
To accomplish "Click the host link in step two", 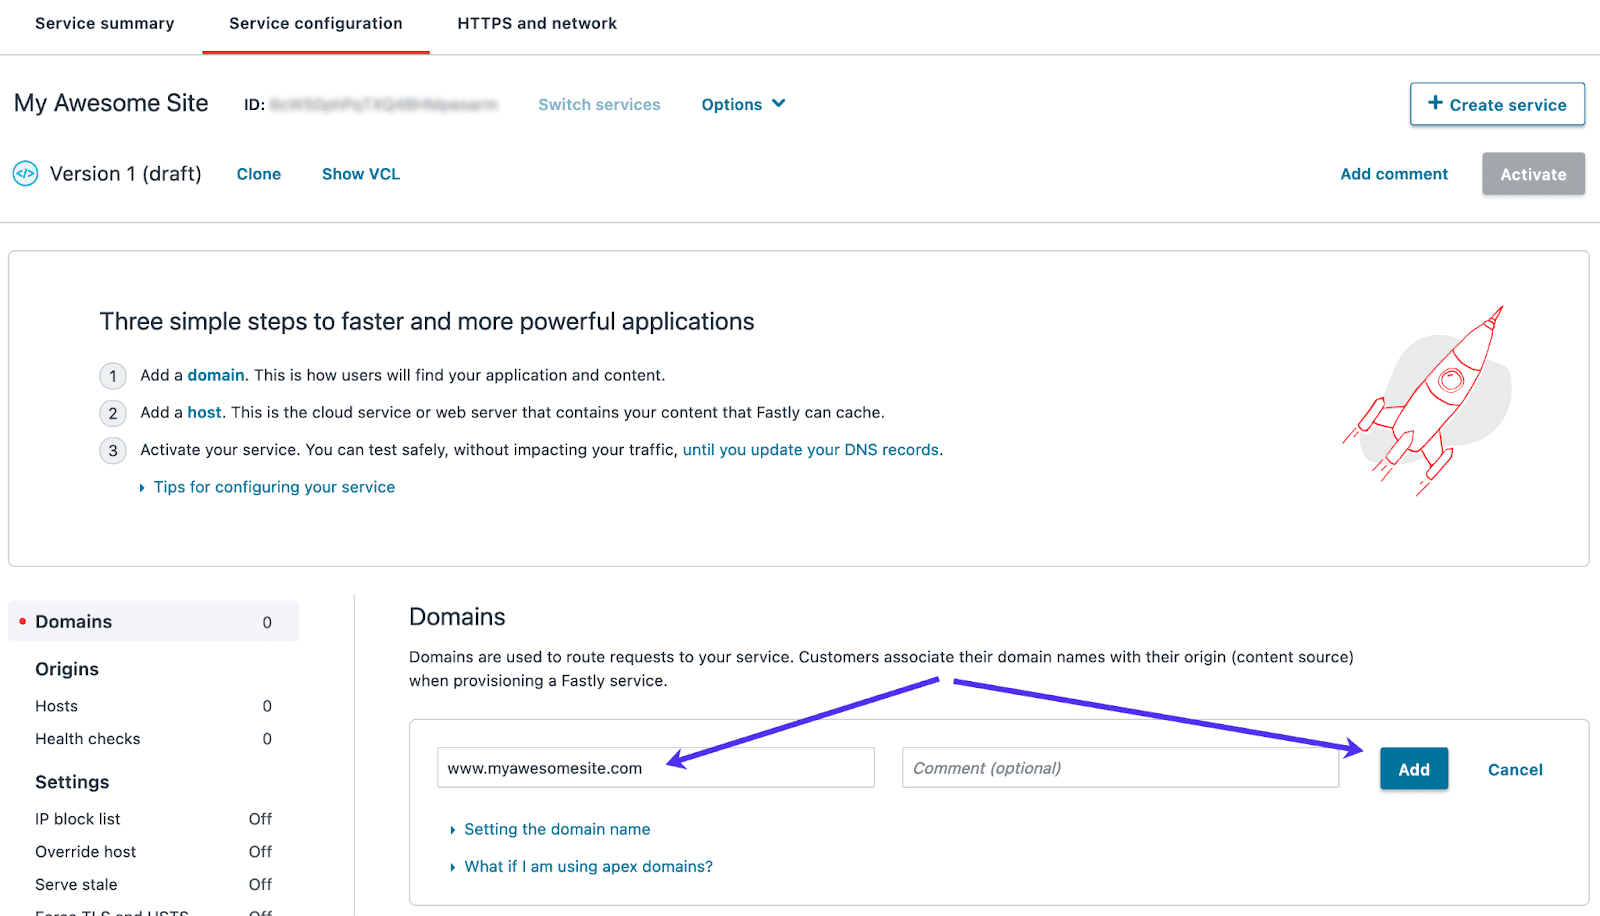I will (204, 412).
